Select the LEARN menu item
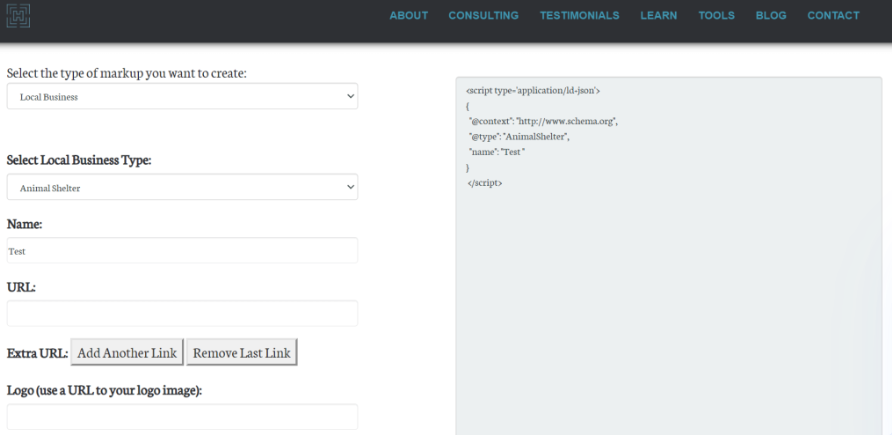 coord(659,15)
